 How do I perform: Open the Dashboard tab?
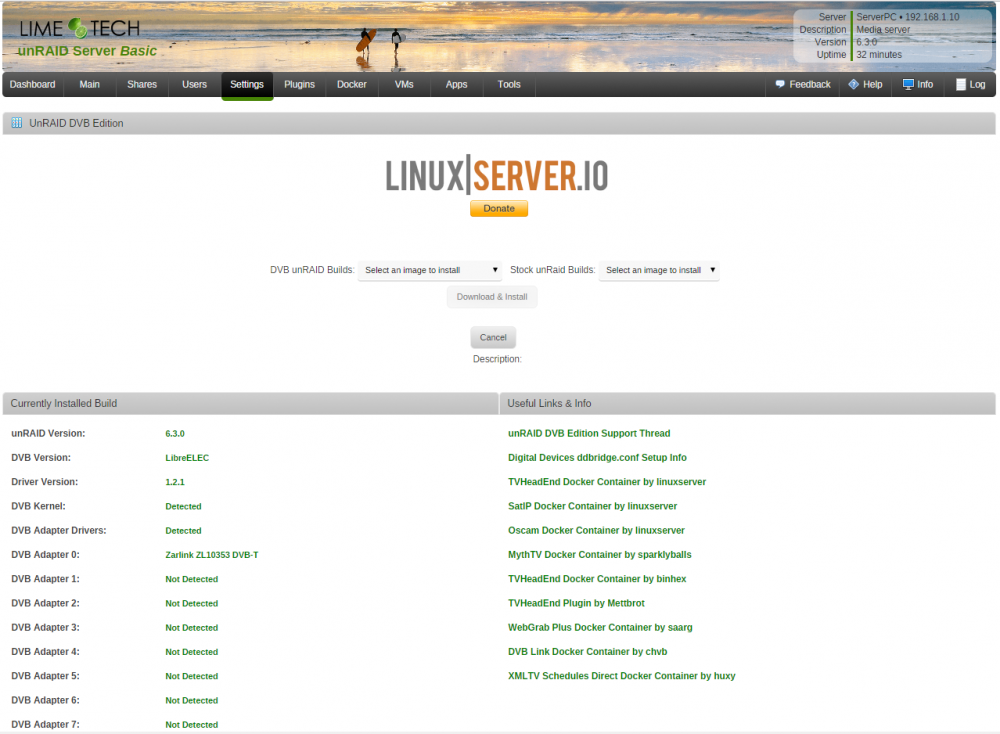33,84
